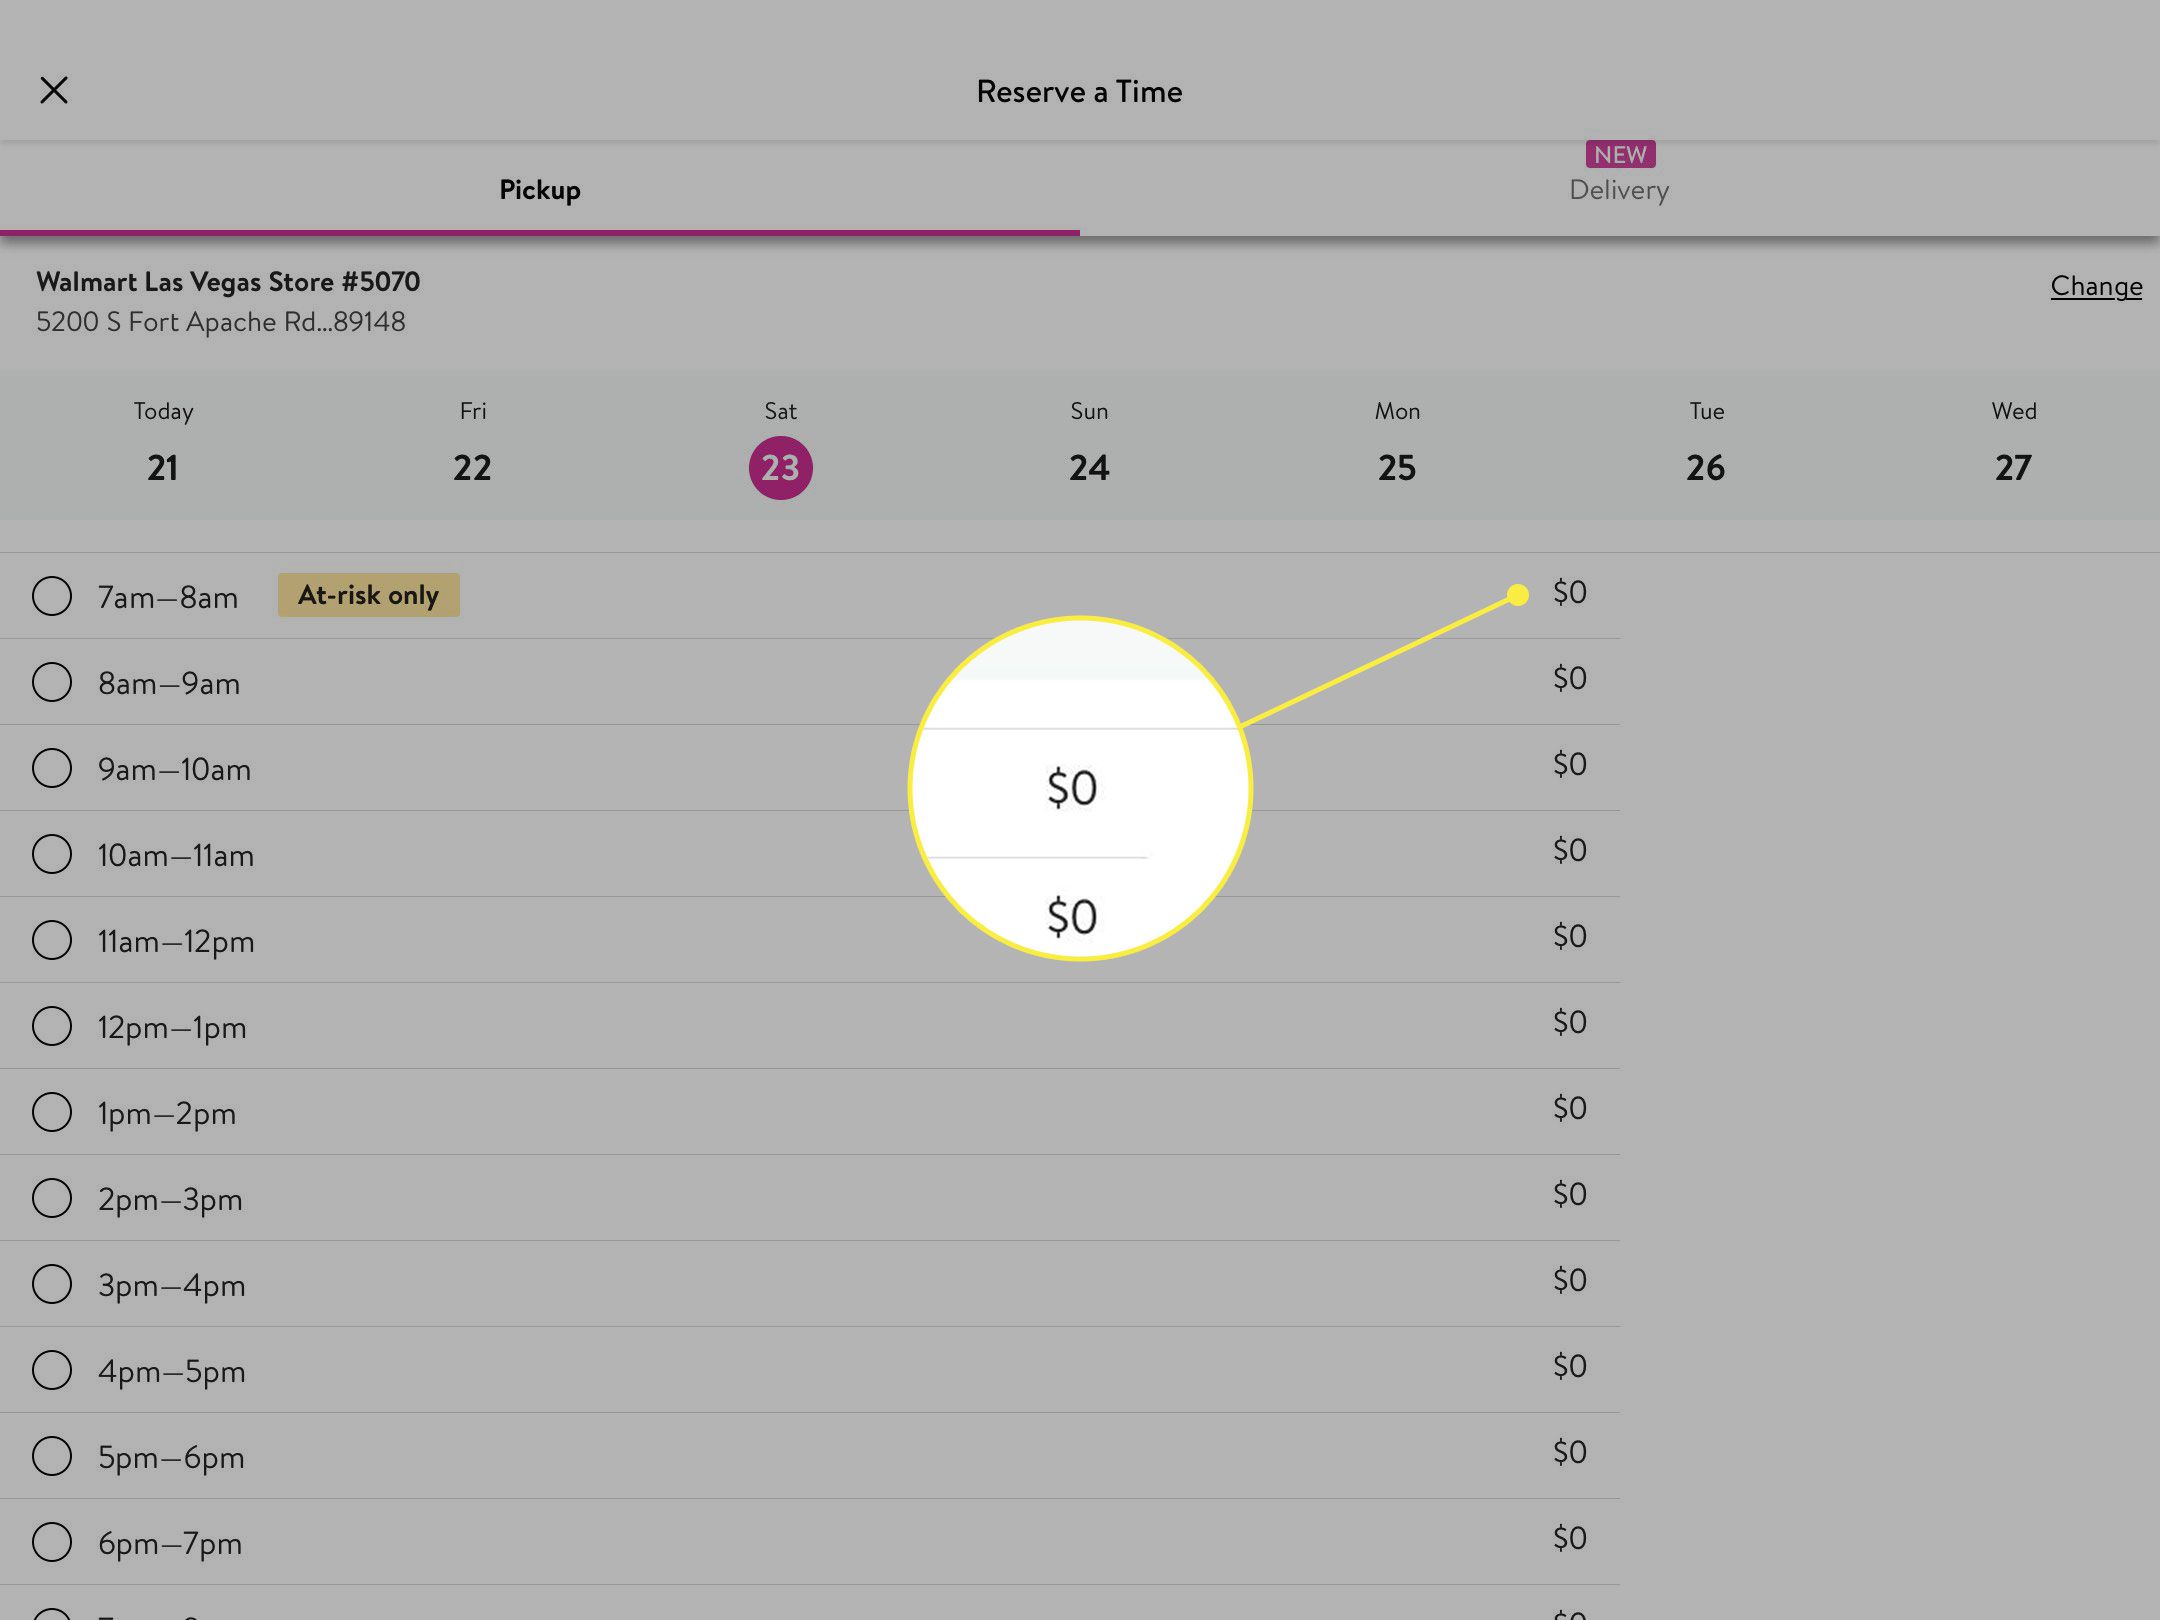Choose the 4pm–5pm time slot radio
Screen dimensions: 2160x1620
[52, 1370]
